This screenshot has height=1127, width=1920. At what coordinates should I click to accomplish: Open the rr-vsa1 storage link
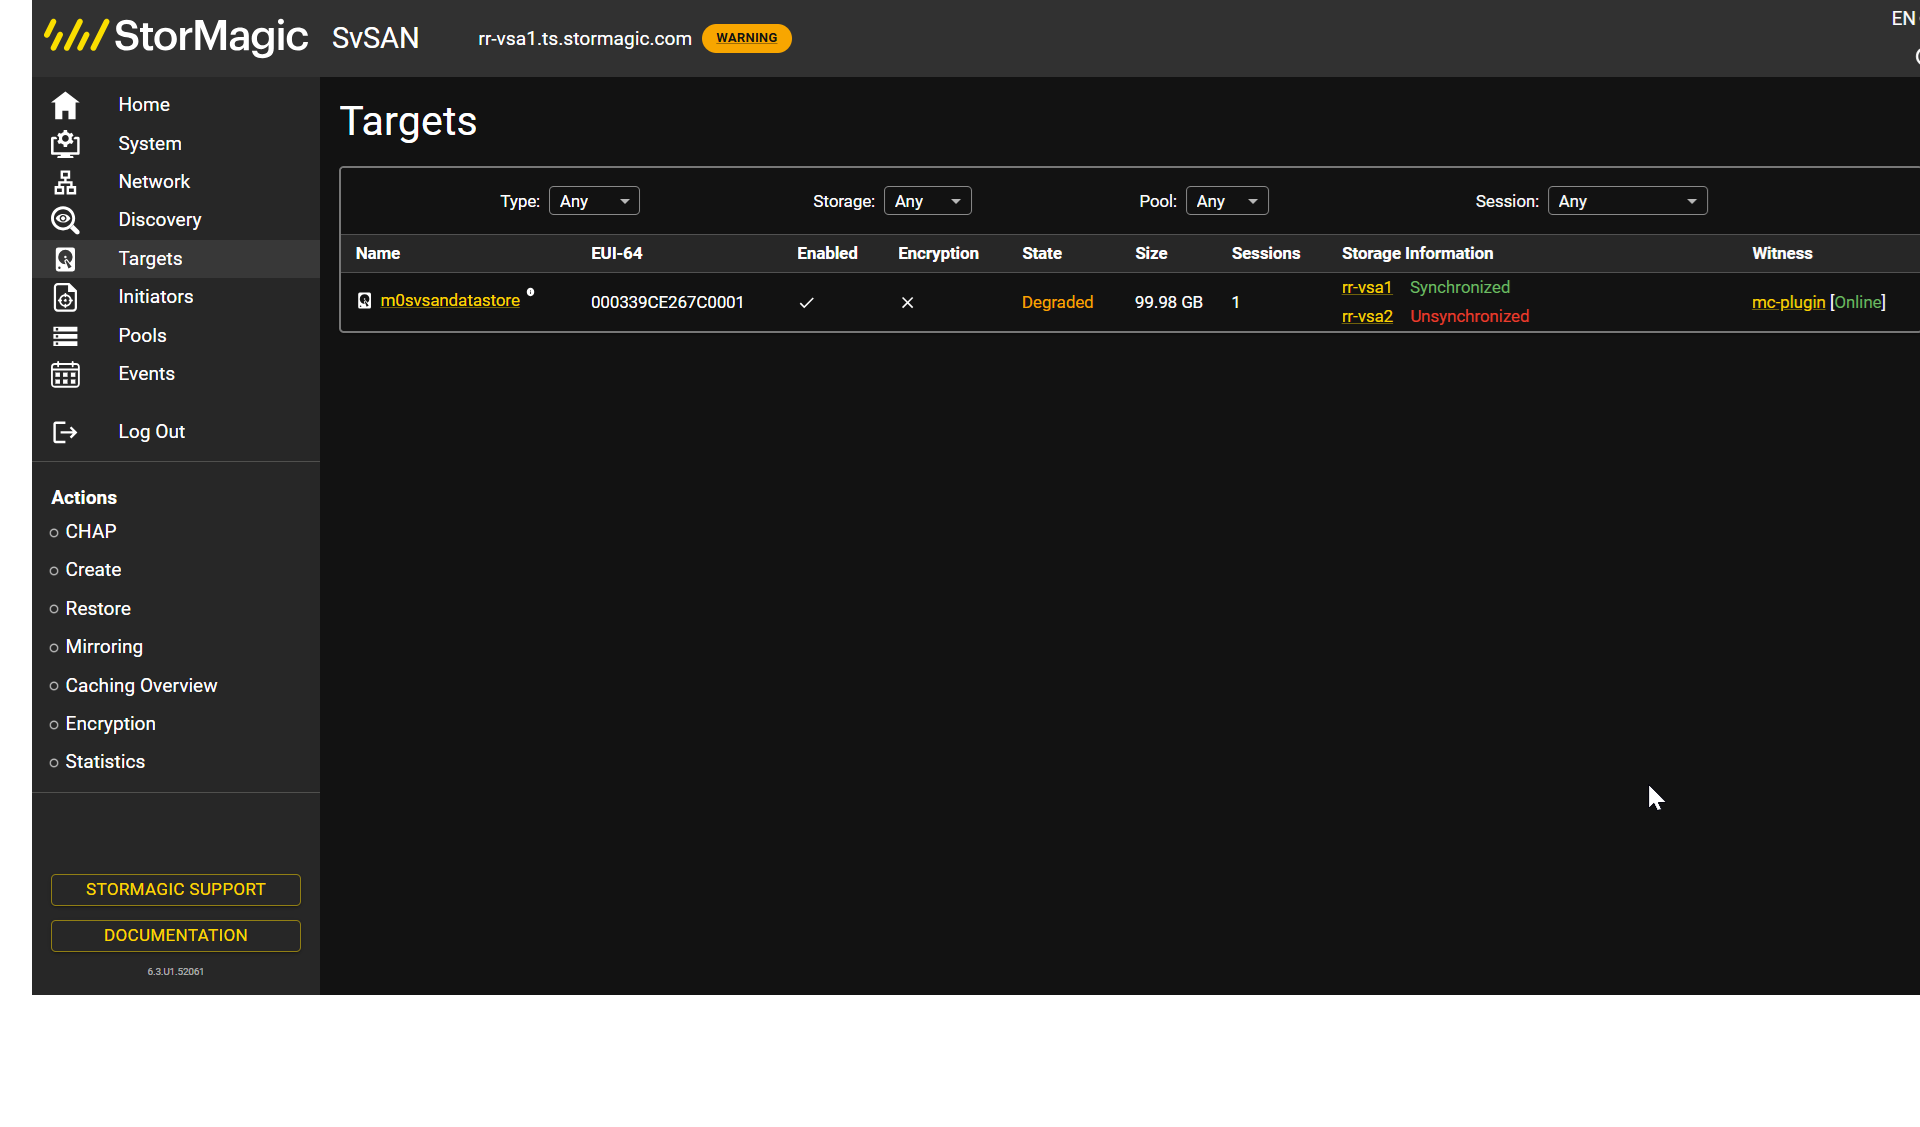click(x=1366, y=288)
